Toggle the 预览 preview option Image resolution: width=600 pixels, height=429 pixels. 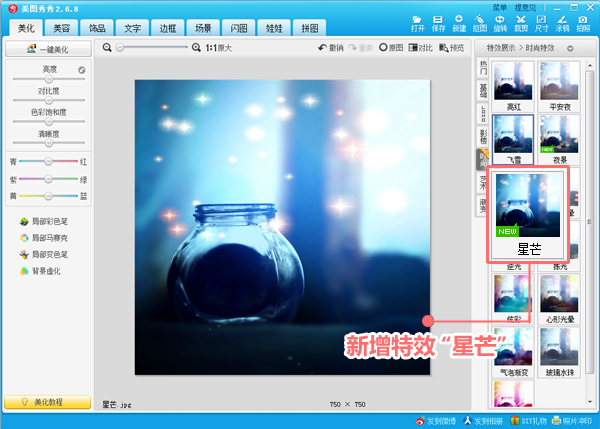point(452,47)
